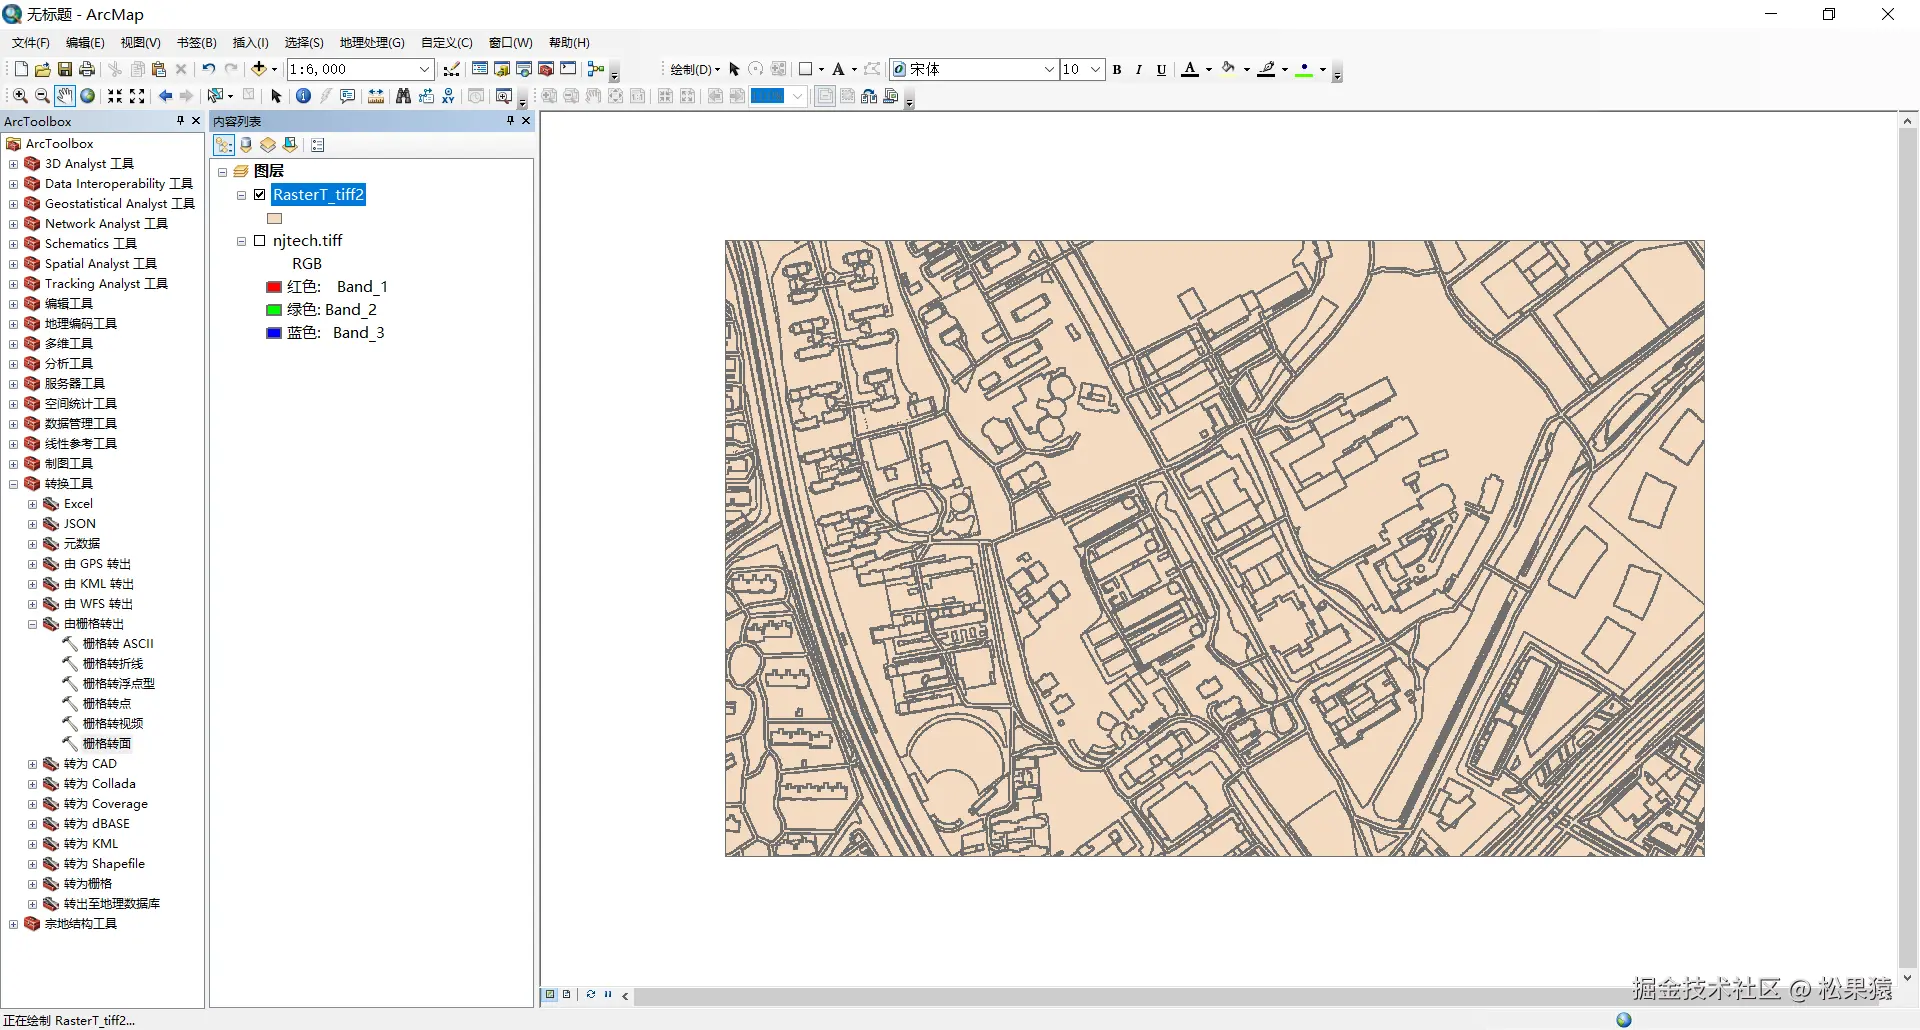Image resolution: width=1920 pixels, height=1030 pixels.
Task: Collapse the 由栅格转出 toolset
Action: tap(32, 624)
